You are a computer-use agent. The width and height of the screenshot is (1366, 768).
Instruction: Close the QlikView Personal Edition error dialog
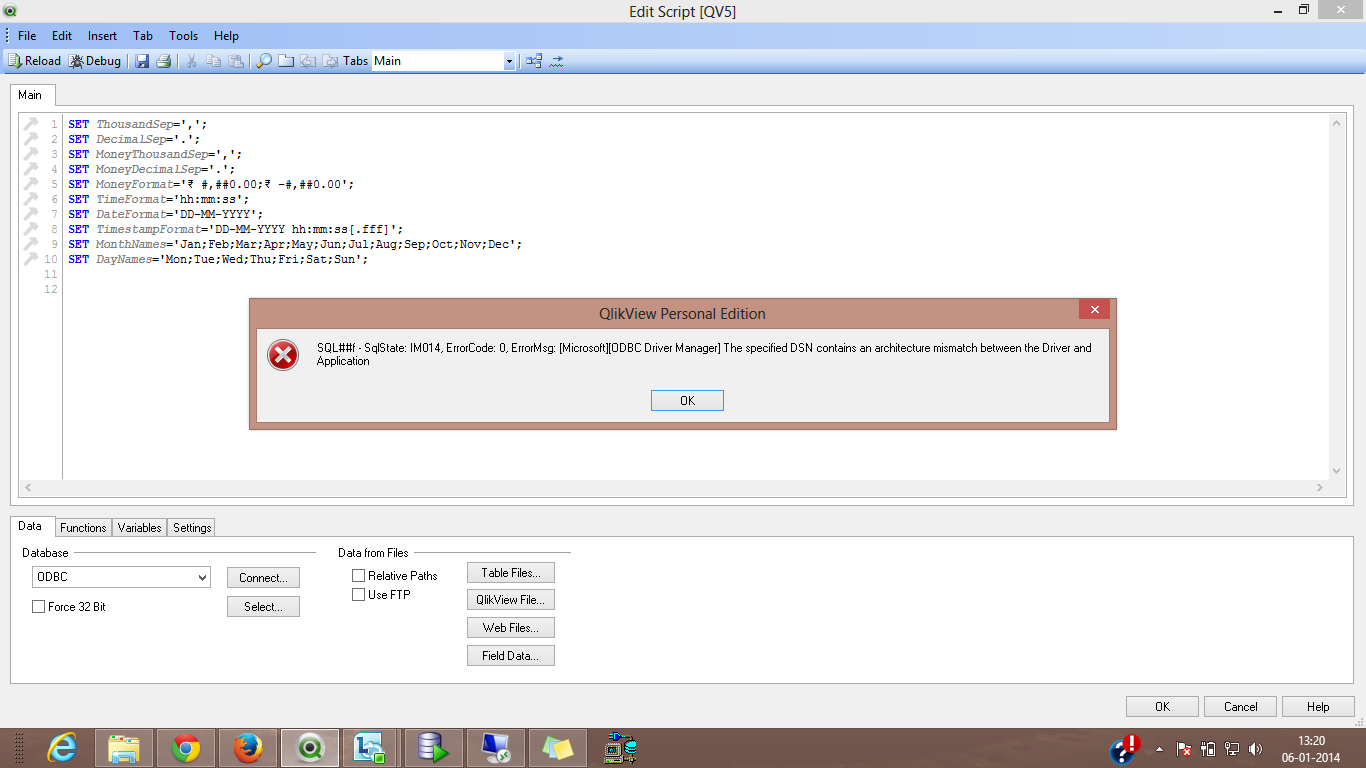[x=1094, y=310]
